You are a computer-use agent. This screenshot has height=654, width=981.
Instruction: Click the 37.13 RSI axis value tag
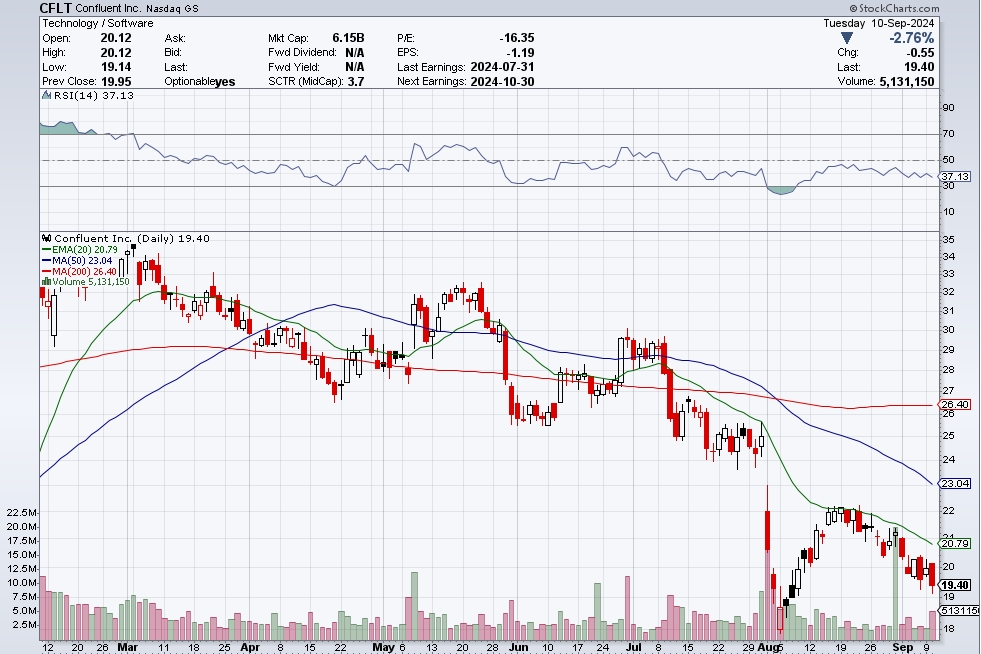click(955, 177)
